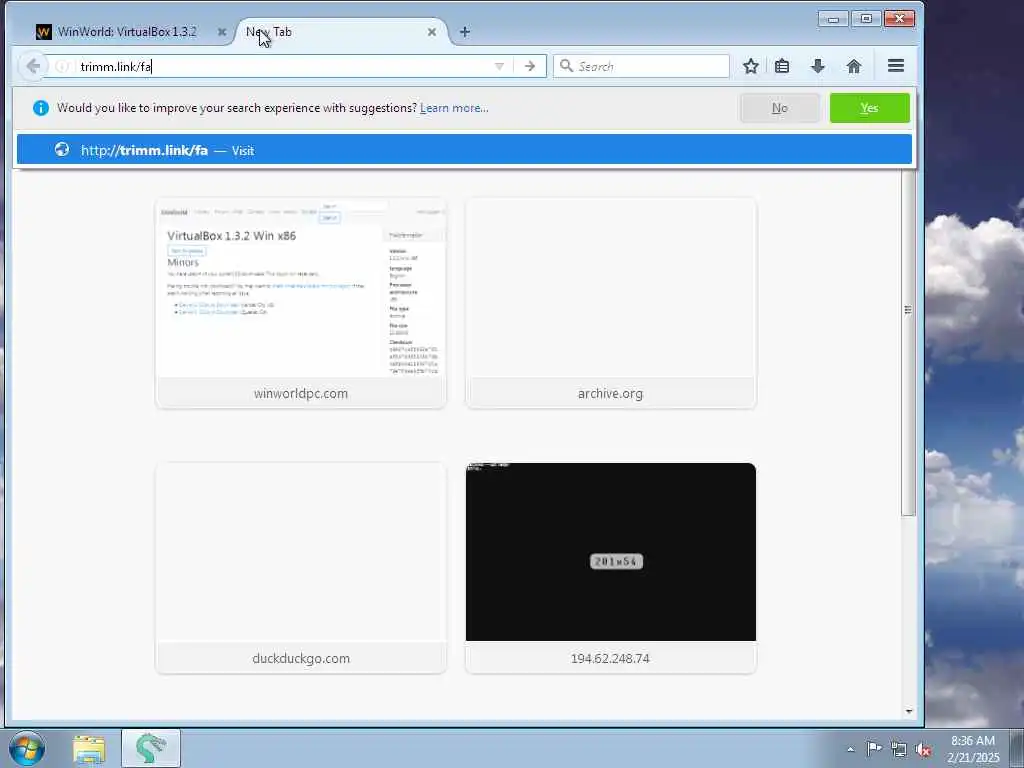1024x768 pixels.
Task: Open a new tab with the plus button
Action: (x=464, y=31)
